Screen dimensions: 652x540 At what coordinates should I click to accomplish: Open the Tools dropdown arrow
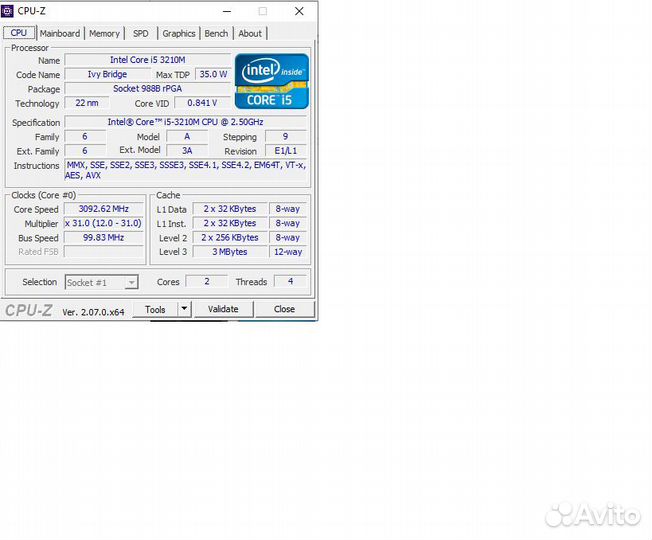point(184,309)
